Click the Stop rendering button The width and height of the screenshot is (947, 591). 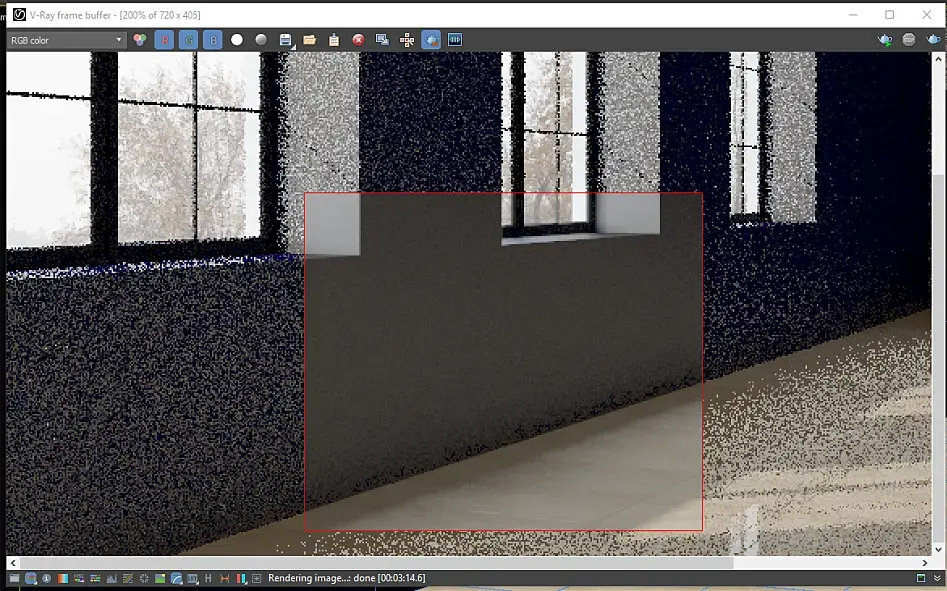tap(909, 40)
